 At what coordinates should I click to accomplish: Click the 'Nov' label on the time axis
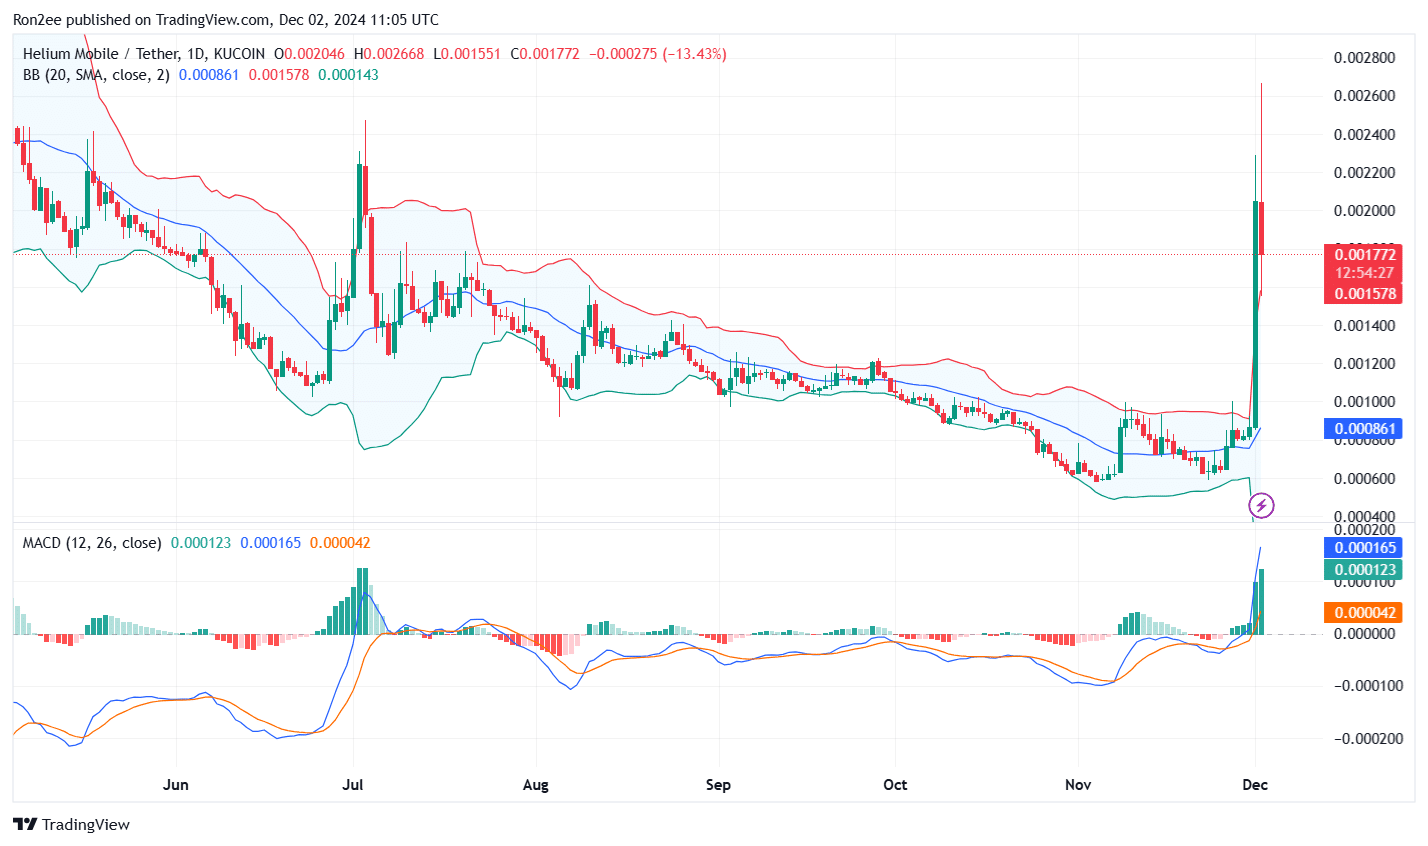point(1078,785)
